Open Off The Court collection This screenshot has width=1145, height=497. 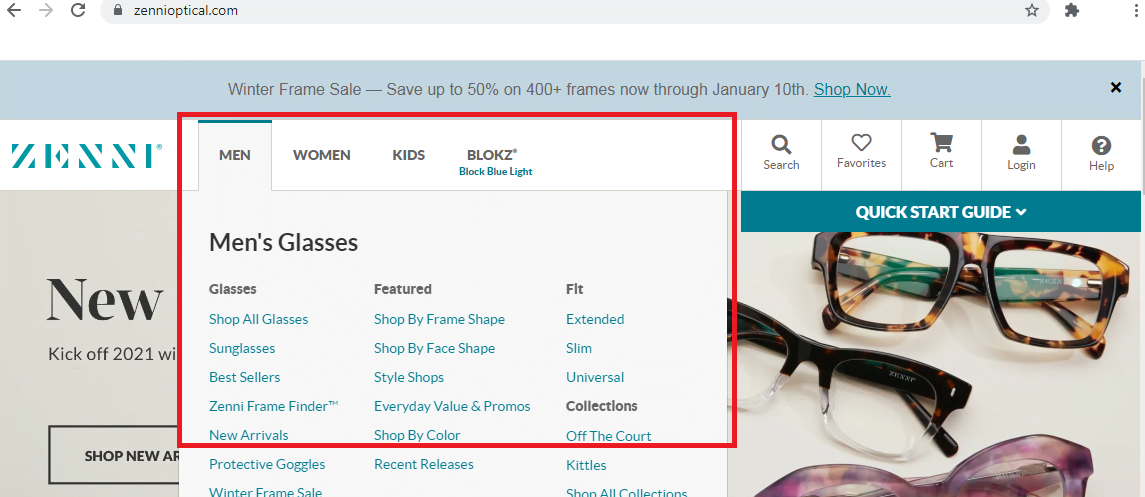point(608,436)
